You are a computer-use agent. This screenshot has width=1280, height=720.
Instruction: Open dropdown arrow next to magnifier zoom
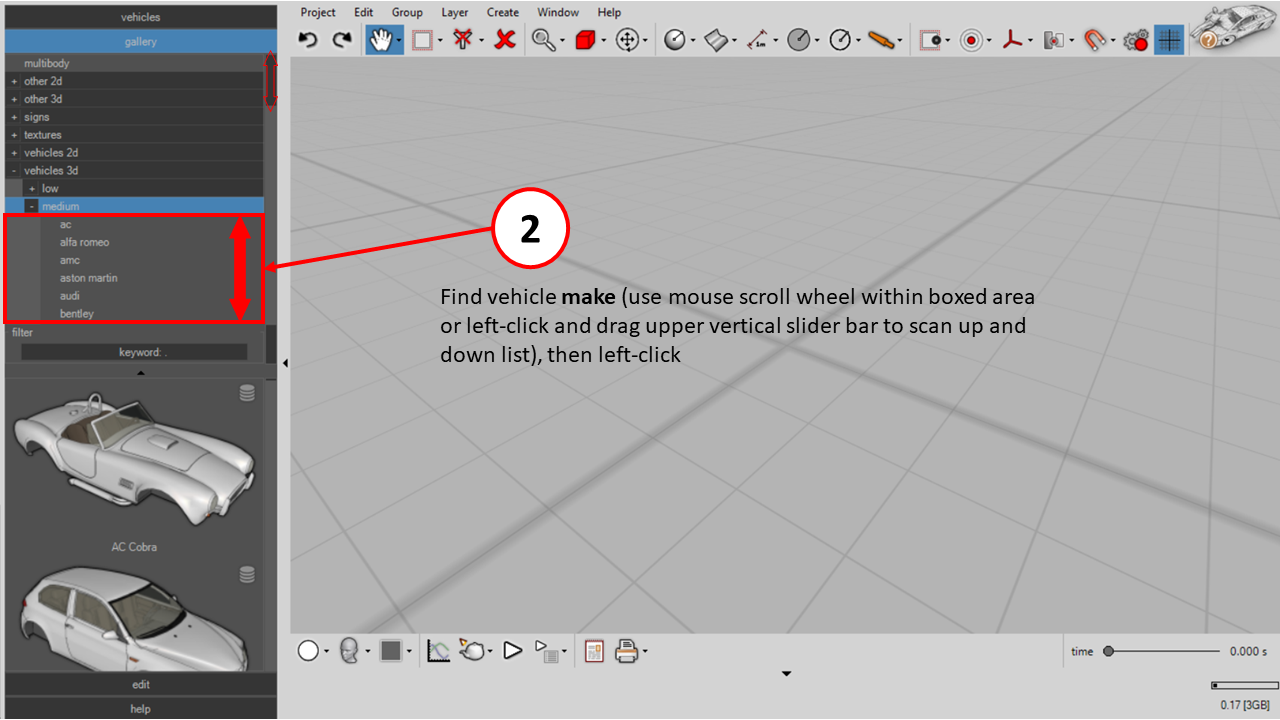point(562,41)
